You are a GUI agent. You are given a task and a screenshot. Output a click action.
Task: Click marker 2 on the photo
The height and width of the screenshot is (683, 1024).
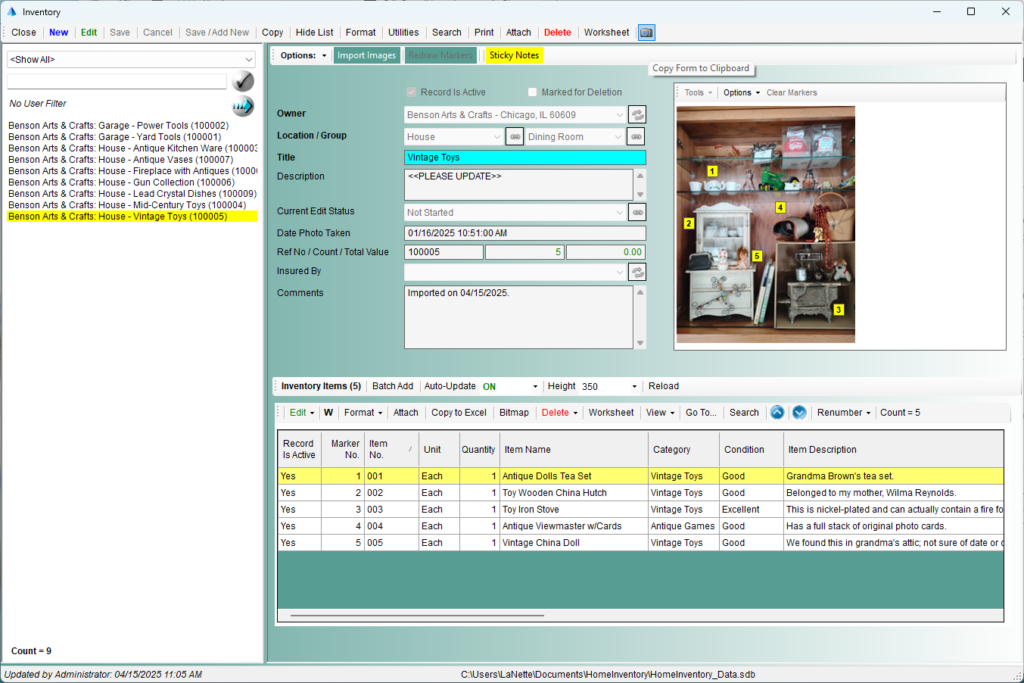(688, 223)
